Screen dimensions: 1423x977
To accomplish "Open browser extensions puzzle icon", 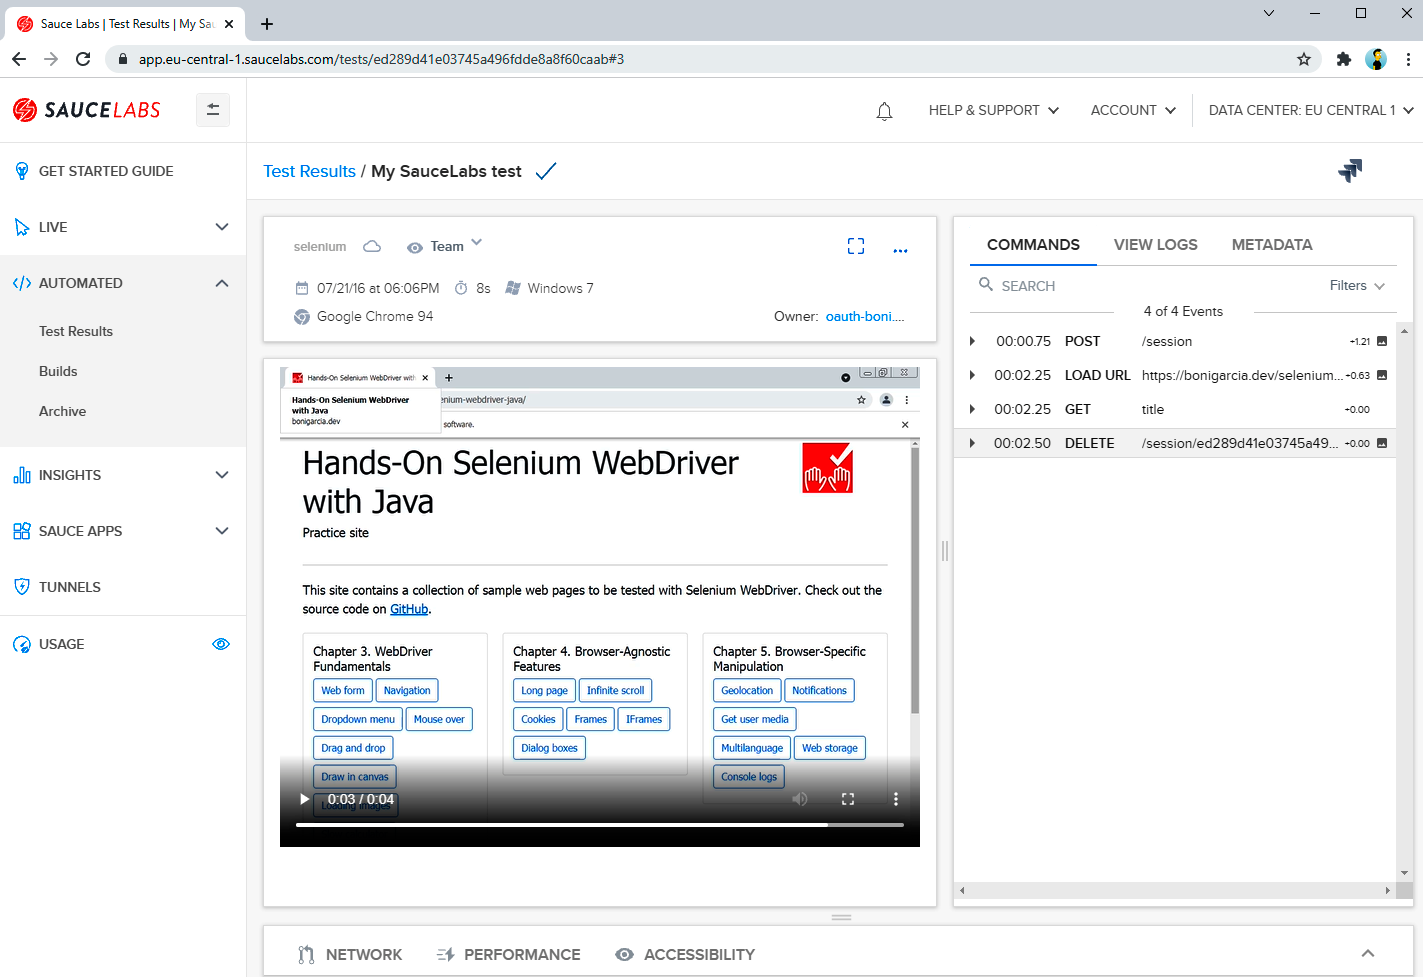I will click(1343, 59).
